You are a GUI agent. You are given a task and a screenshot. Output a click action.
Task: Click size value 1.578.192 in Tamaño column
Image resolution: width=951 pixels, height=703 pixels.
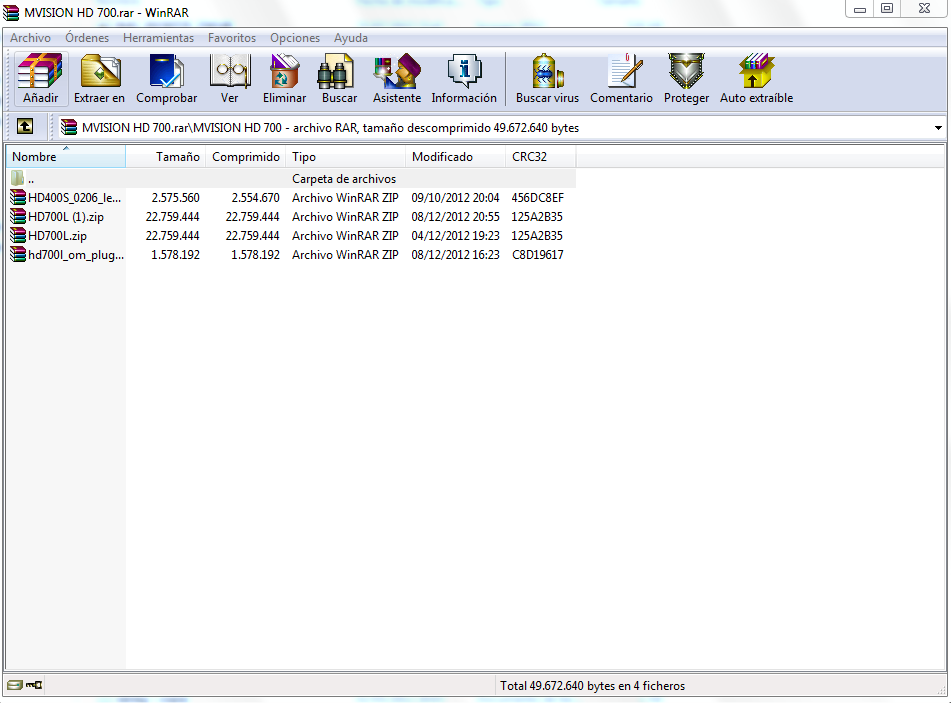[x=175, y=255]
